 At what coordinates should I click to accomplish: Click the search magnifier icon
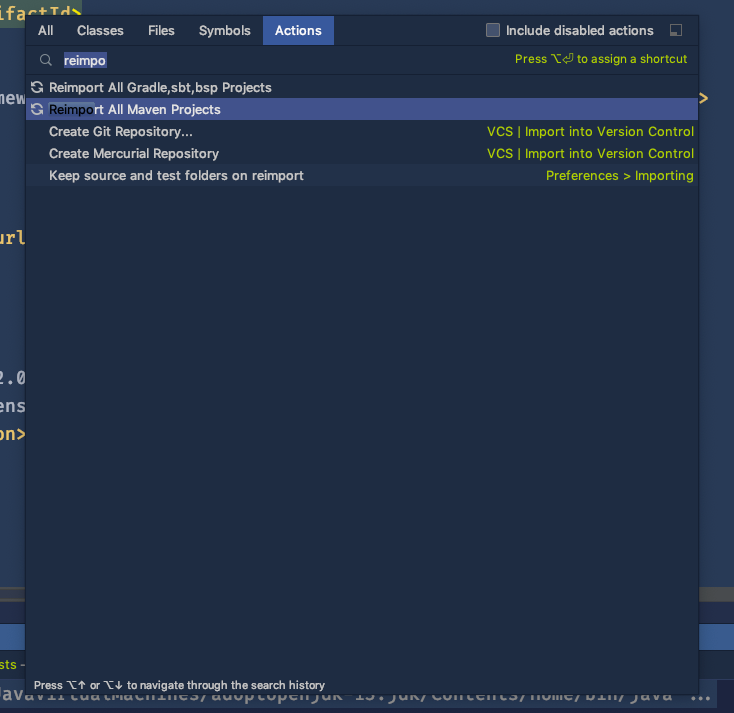click(46, 60)
